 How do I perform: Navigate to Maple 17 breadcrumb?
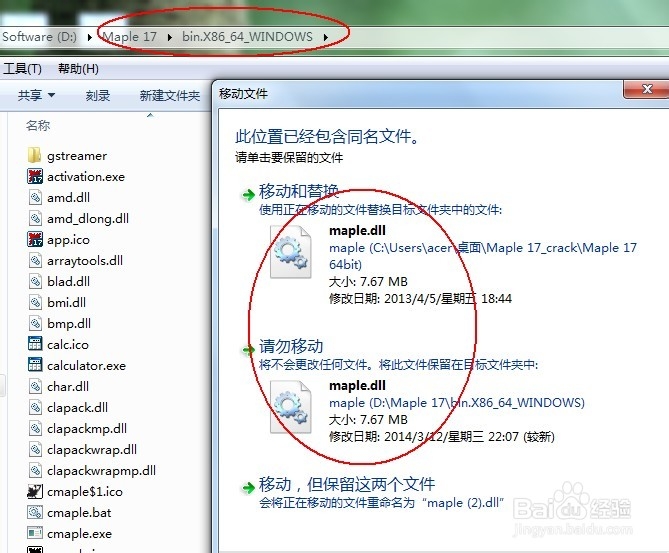[131, 37]
